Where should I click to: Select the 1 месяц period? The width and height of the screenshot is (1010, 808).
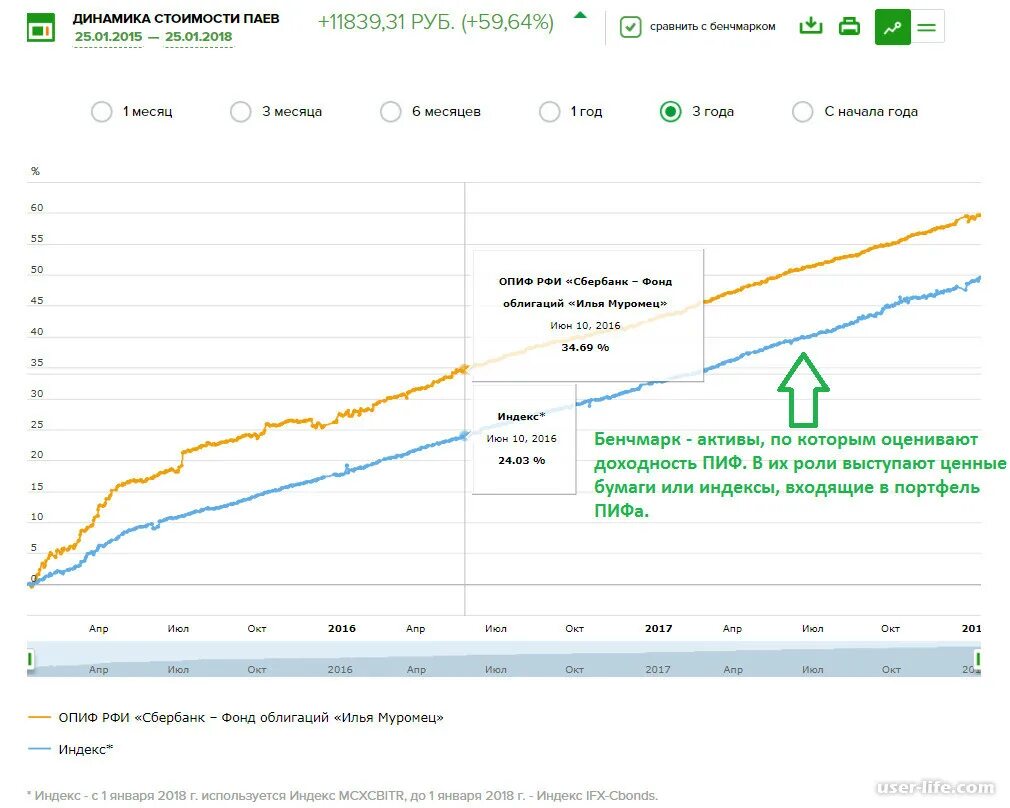tap(102, 111)
